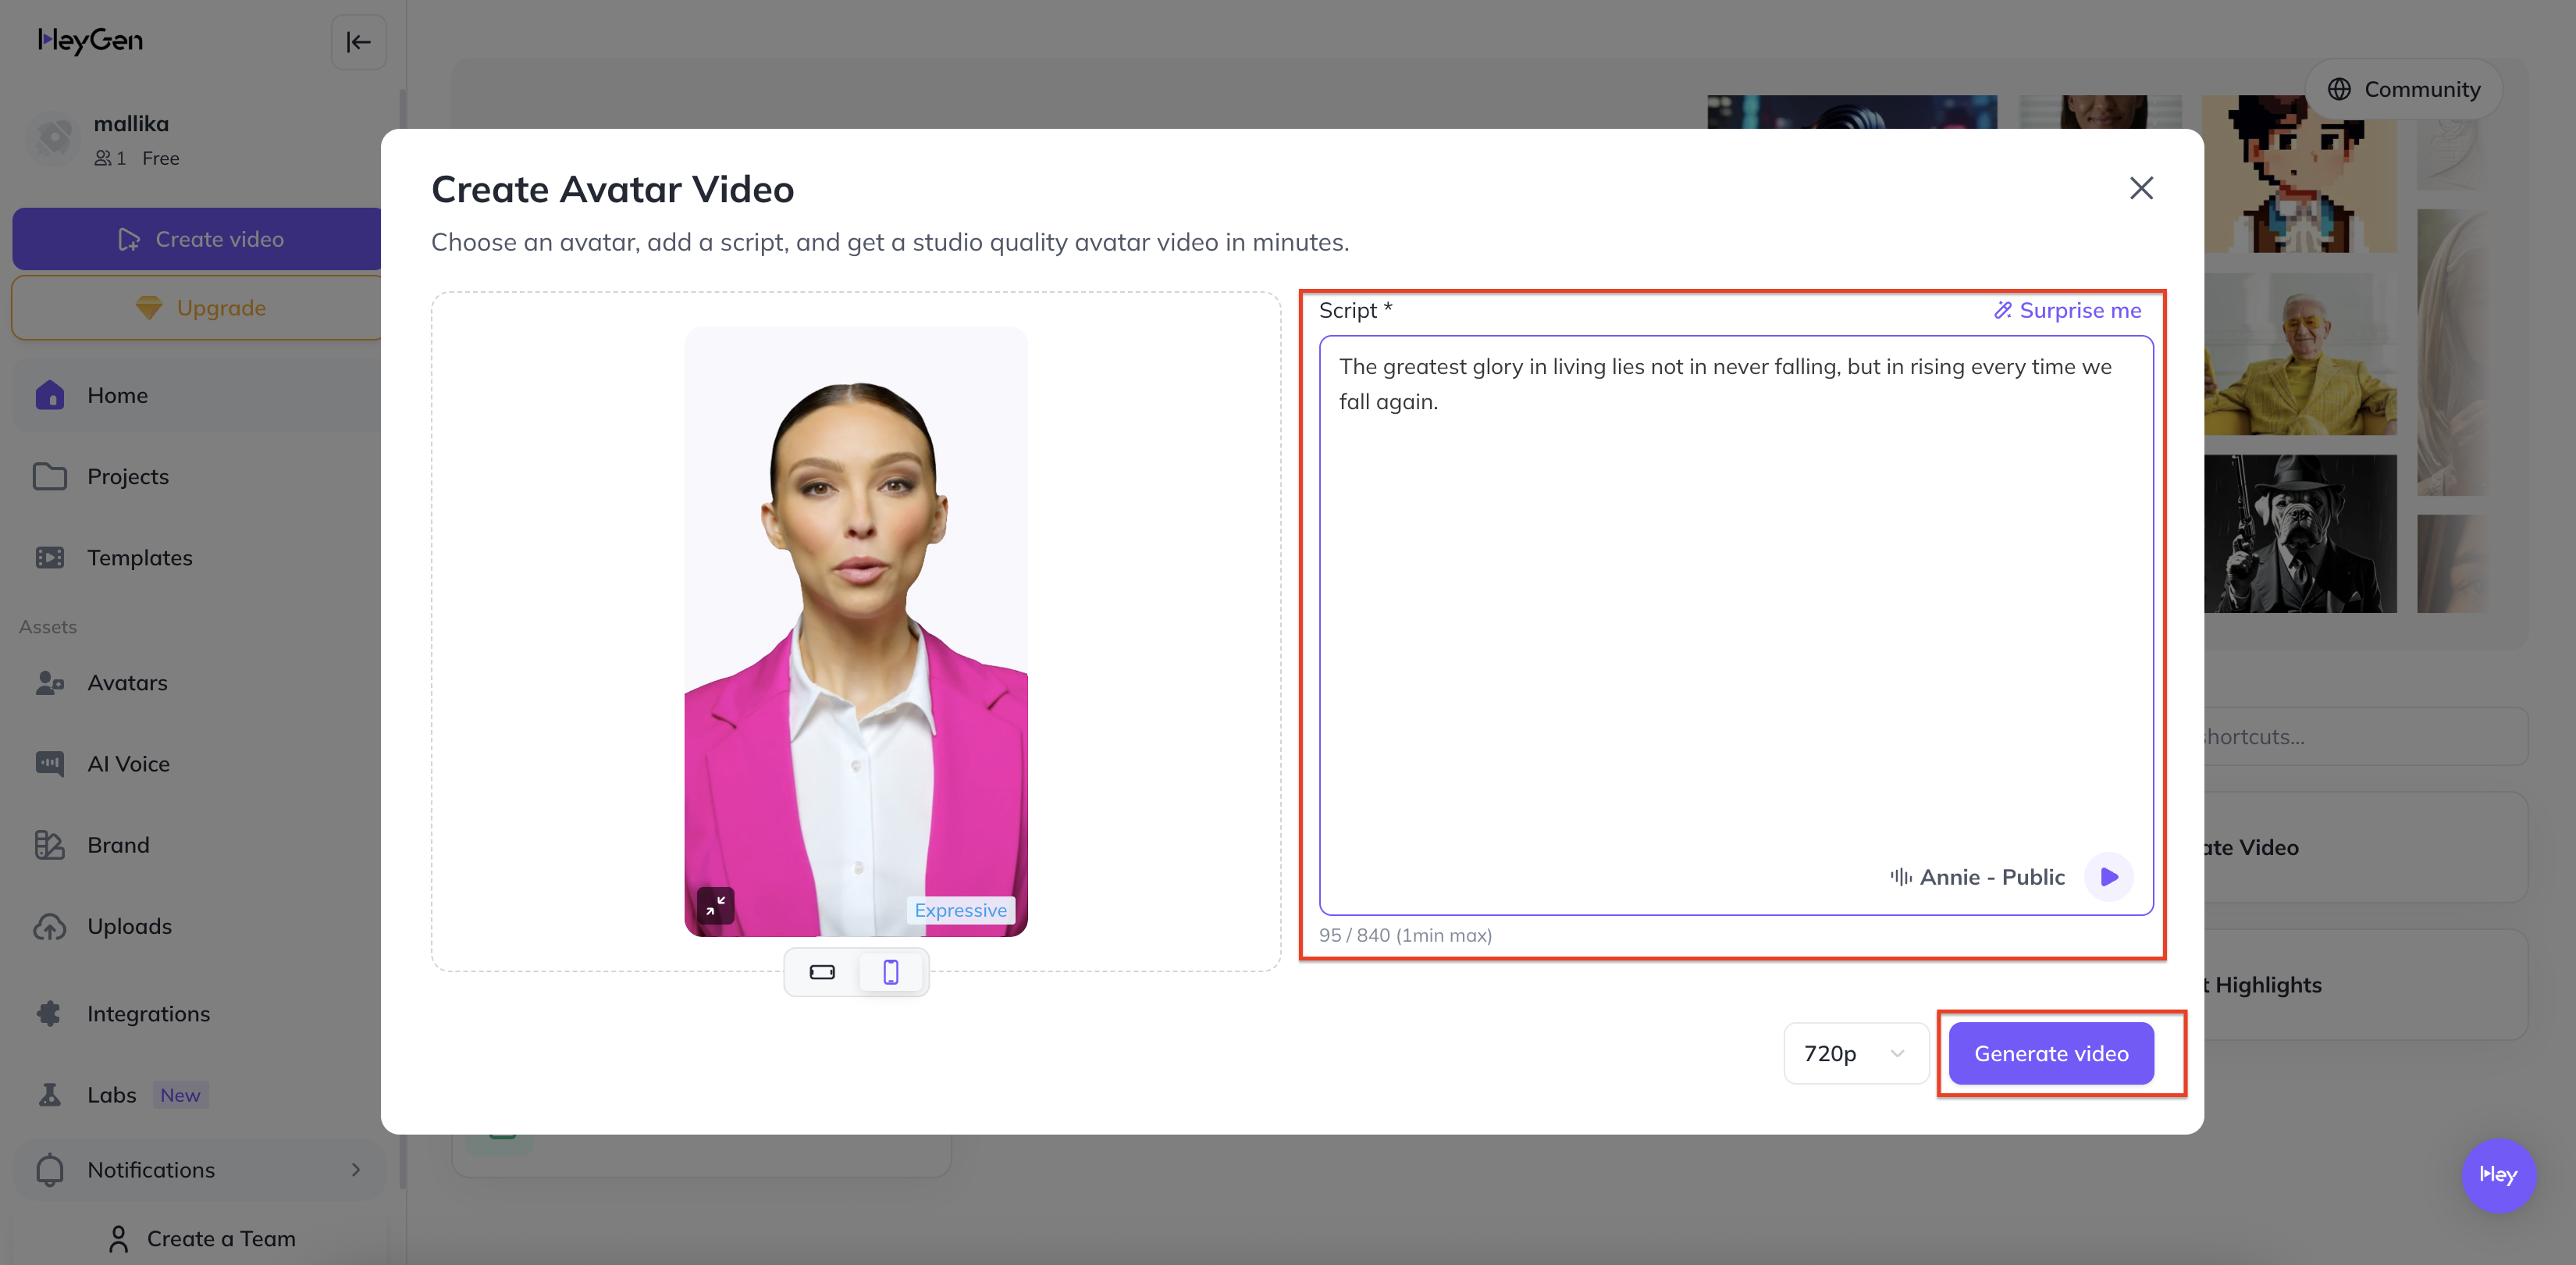Open AI Voice section
This screenshot has width=2576, height=1265.
point(128,763)
